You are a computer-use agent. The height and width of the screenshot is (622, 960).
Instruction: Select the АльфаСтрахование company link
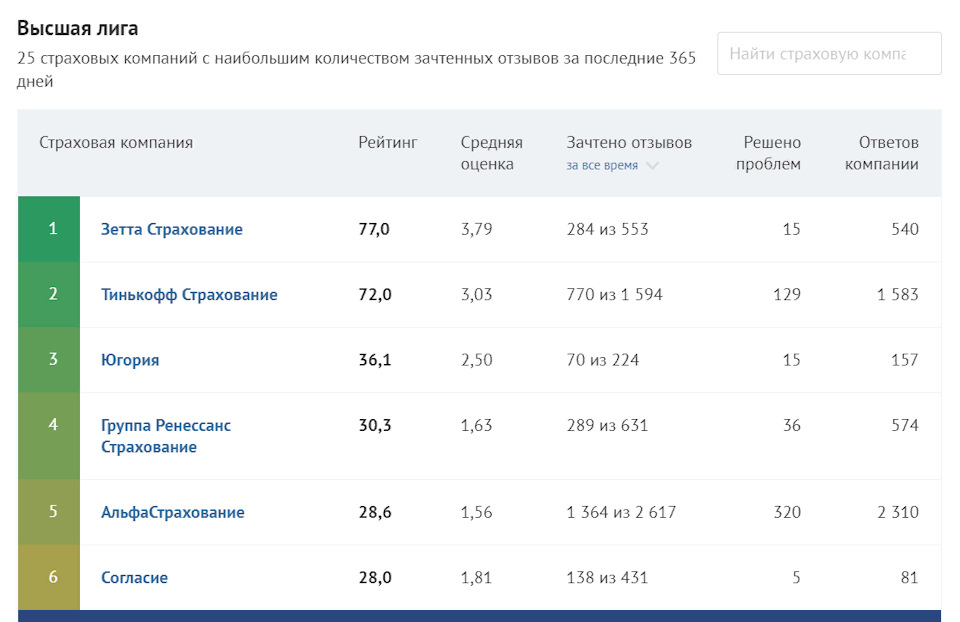[173, 512]
